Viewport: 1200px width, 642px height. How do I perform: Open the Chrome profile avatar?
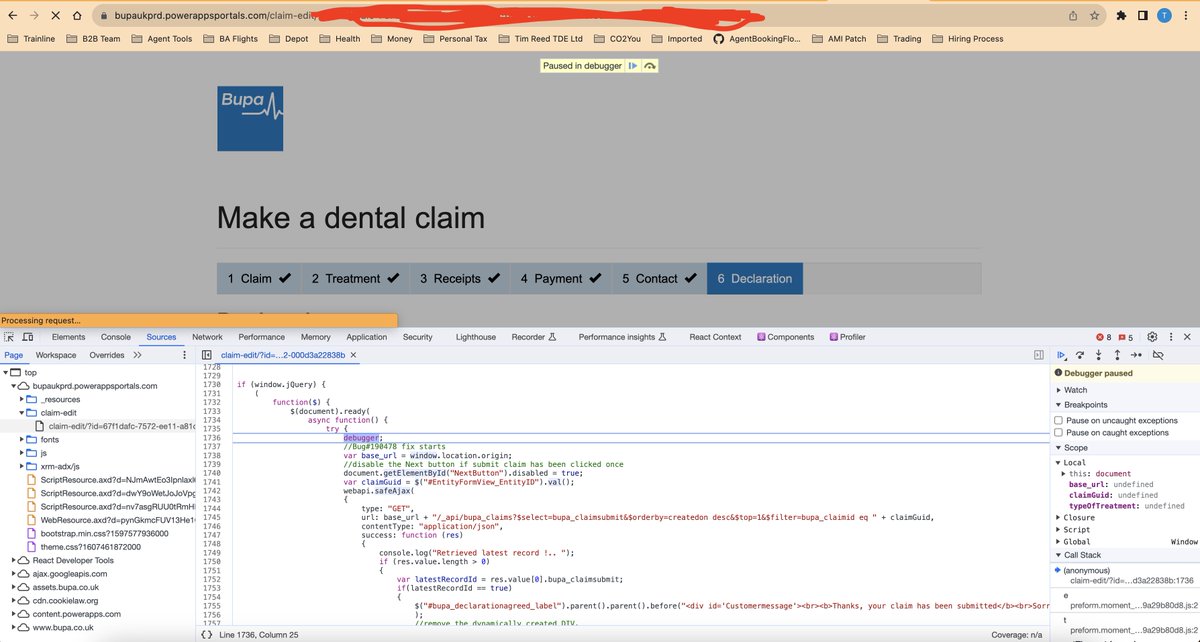(1164, 16)
